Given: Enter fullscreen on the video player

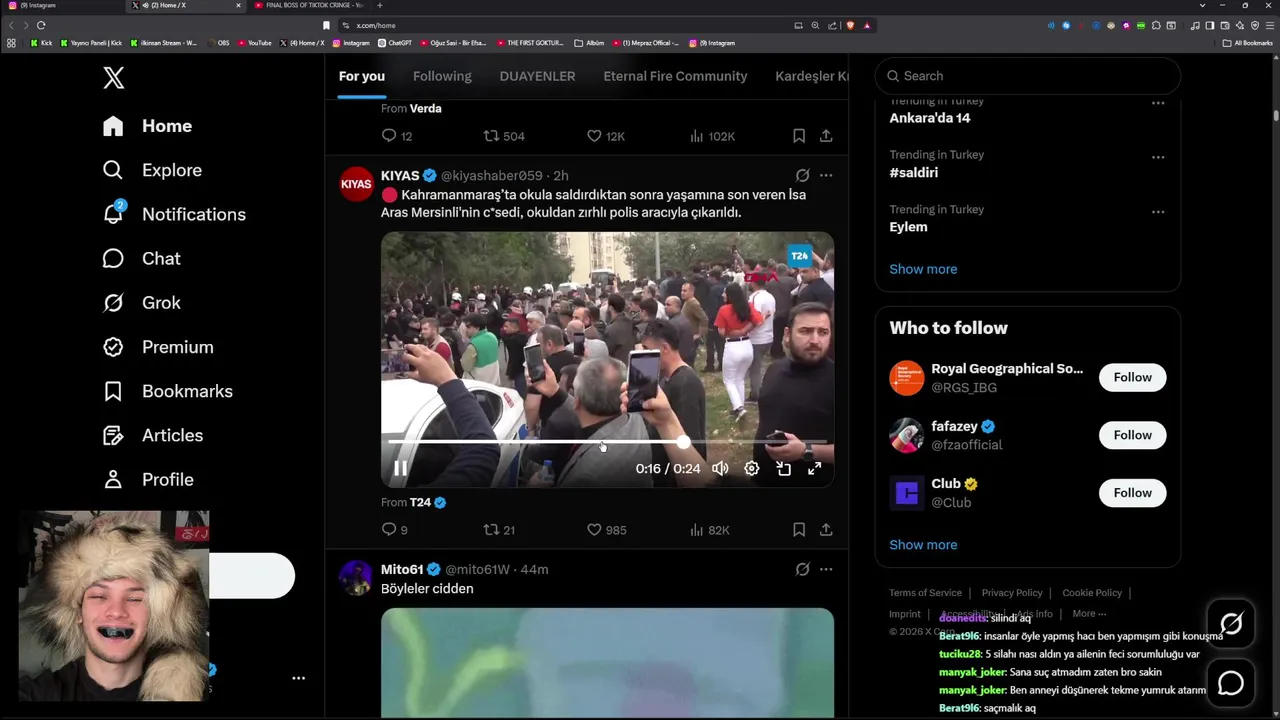Looking at the screenshot, I should click(x=815, y=468).
